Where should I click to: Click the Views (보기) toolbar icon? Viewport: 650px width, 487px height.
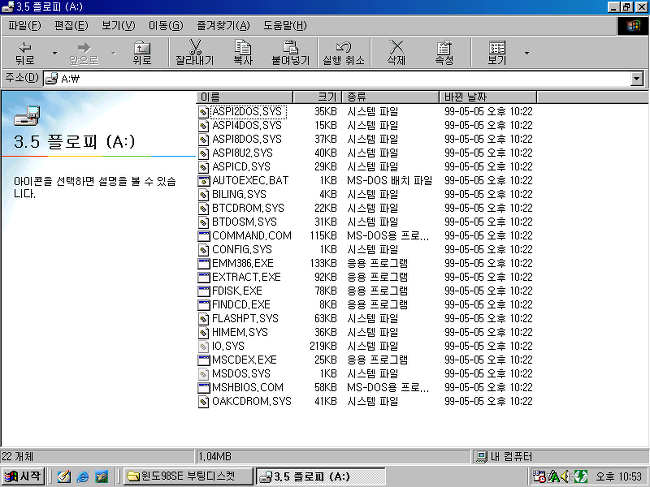pyautogui.click(x=497, y=47)
